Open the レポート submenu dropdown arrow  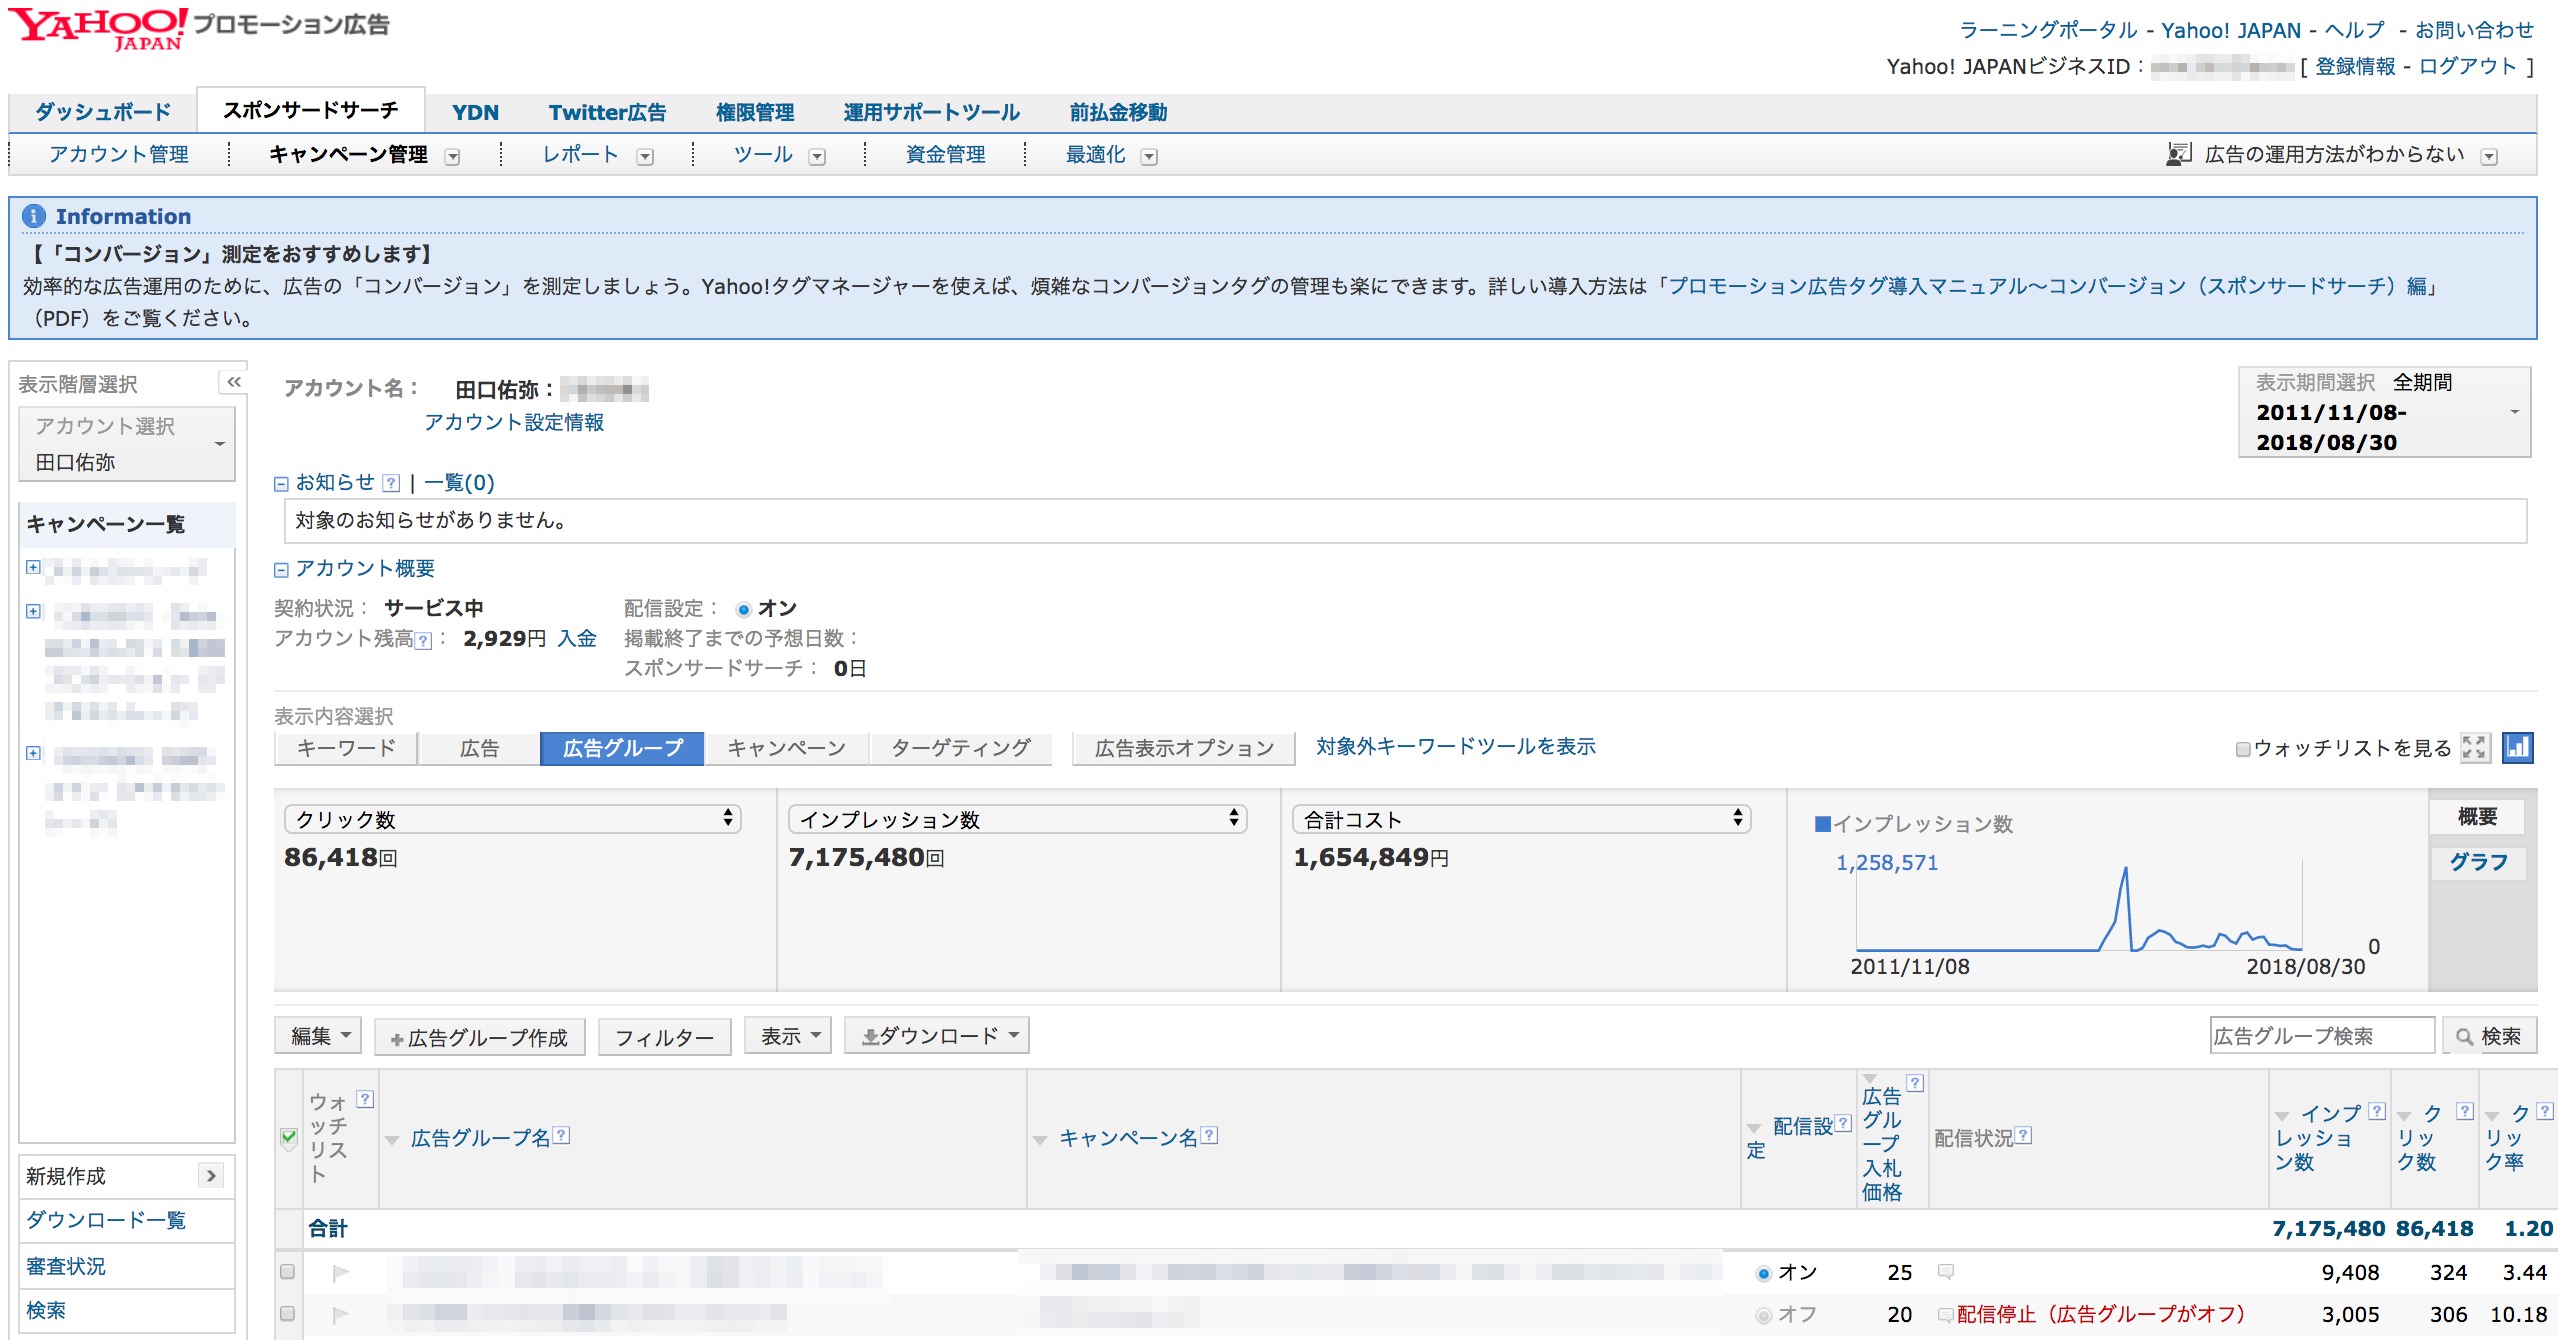645,157
